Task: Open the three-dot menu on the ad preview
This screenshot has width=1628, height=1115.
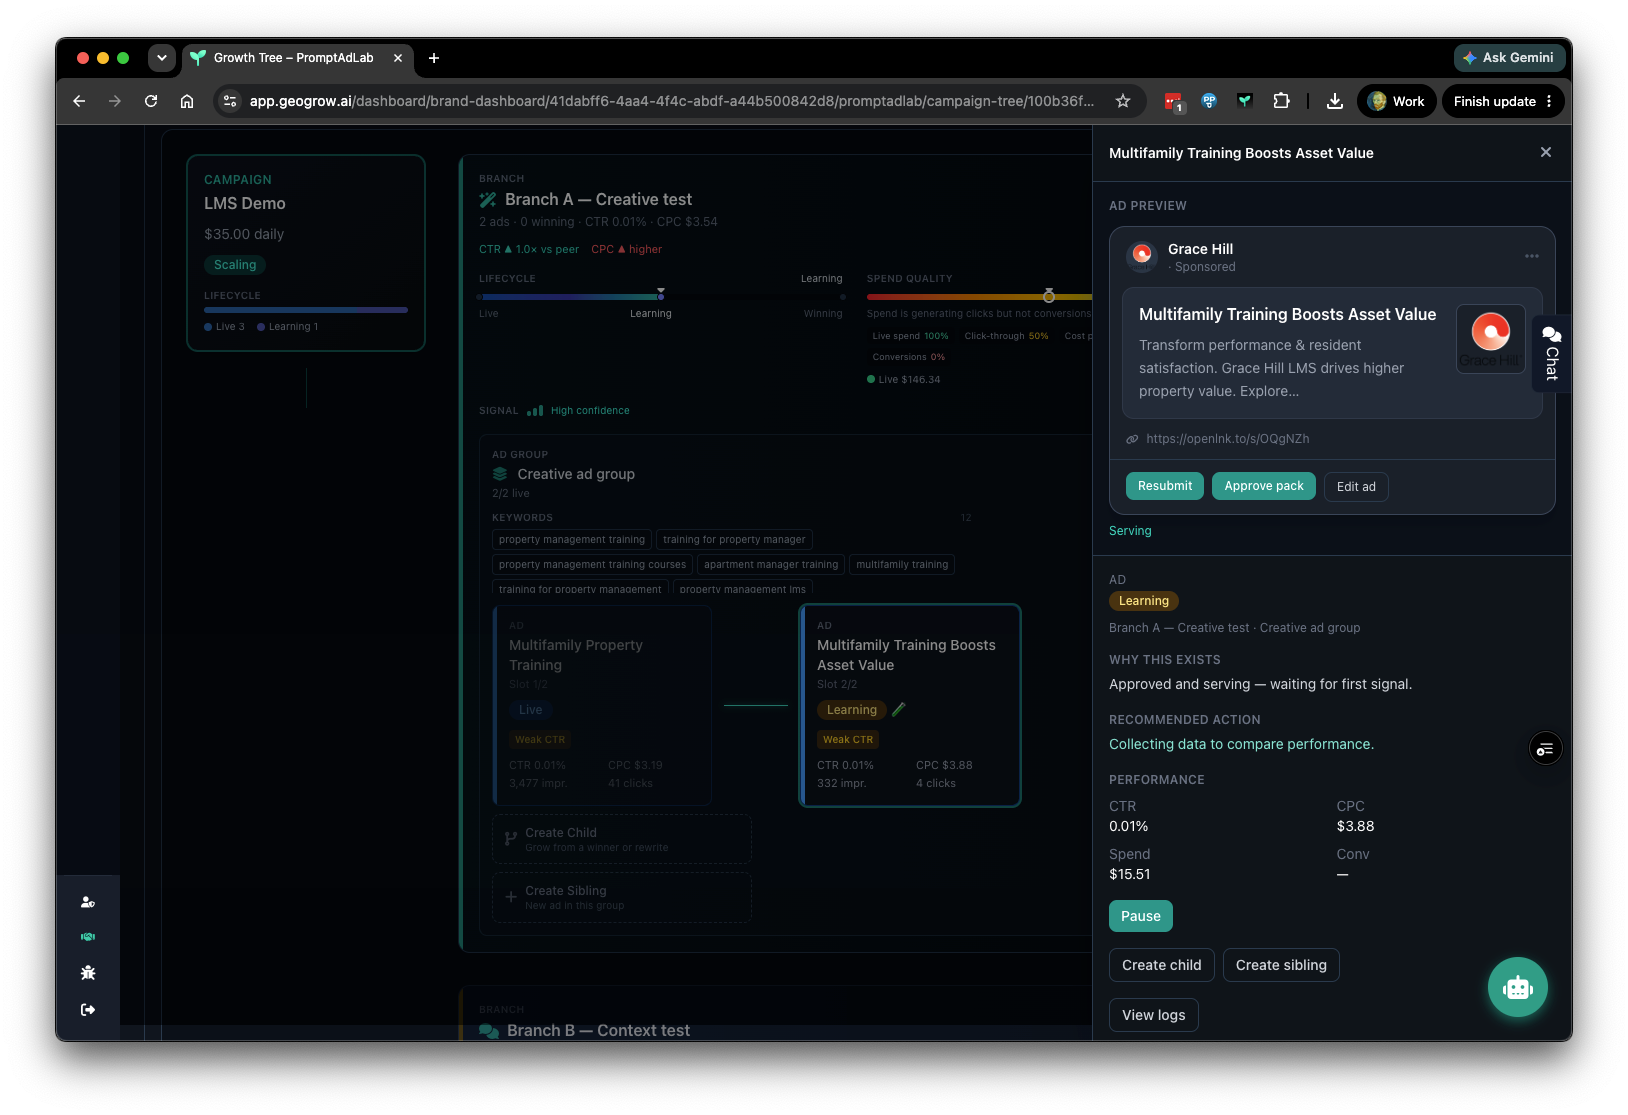Action: click(x=1531, y=256)
